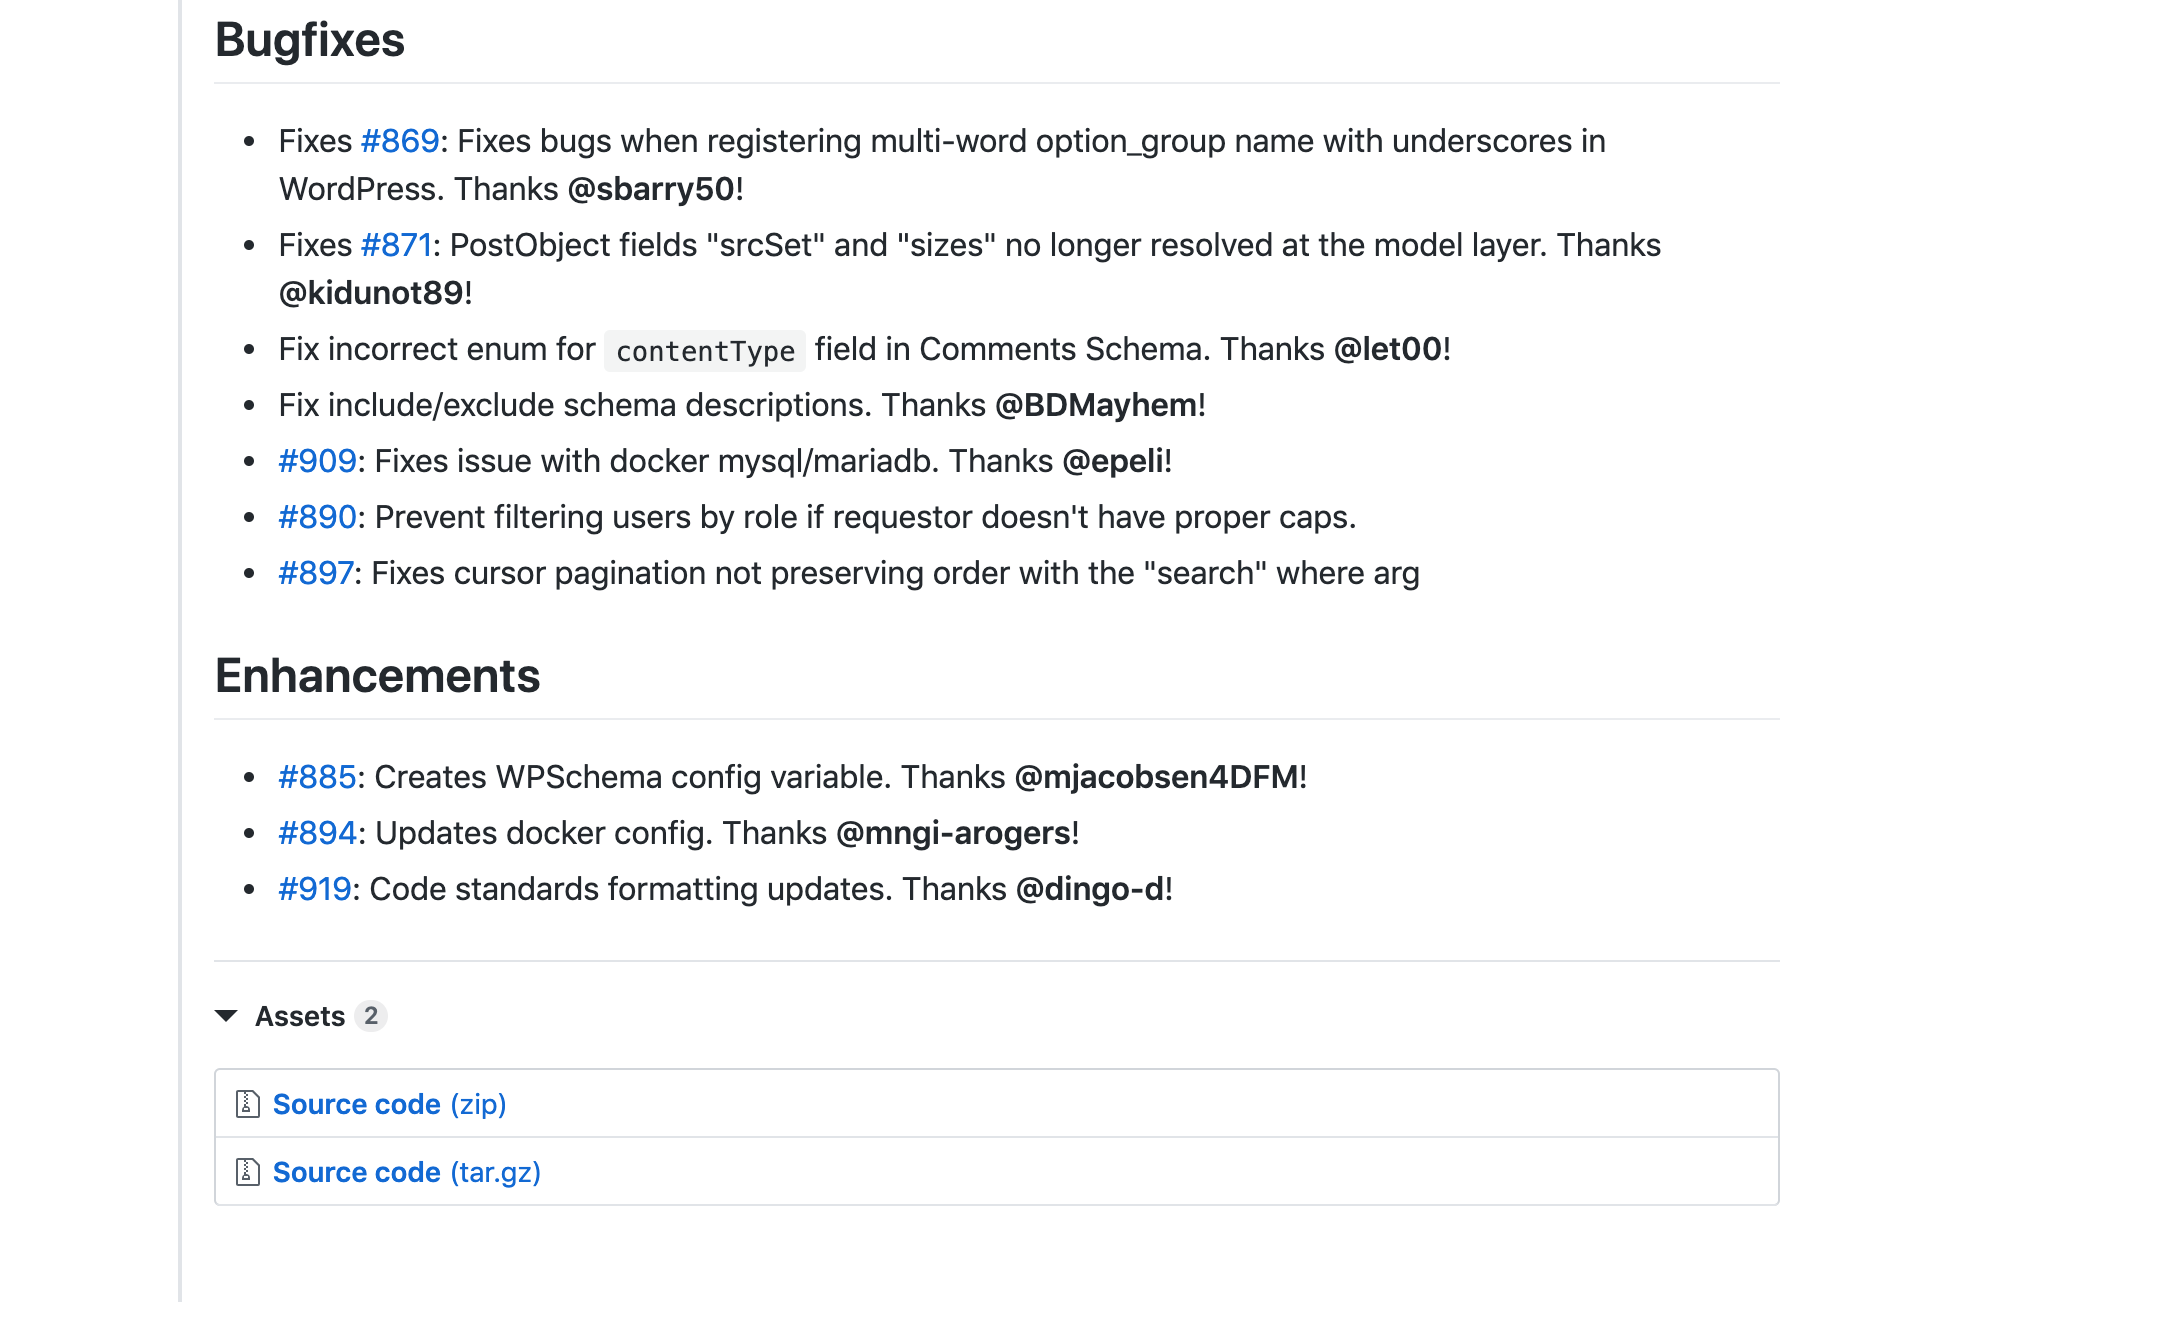
Task: Visit @sbarry50 user mention
Action: 651,189
